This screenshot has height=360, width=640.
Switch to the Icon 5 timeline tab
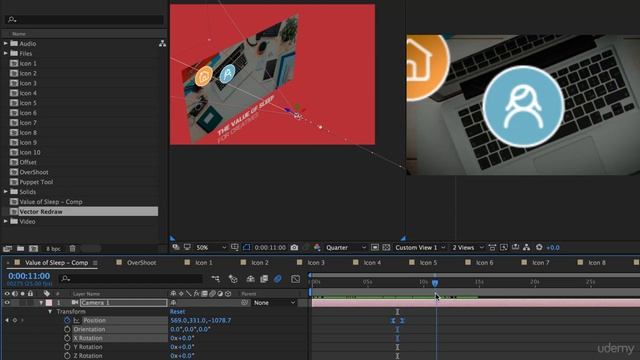tap(428, 263)
